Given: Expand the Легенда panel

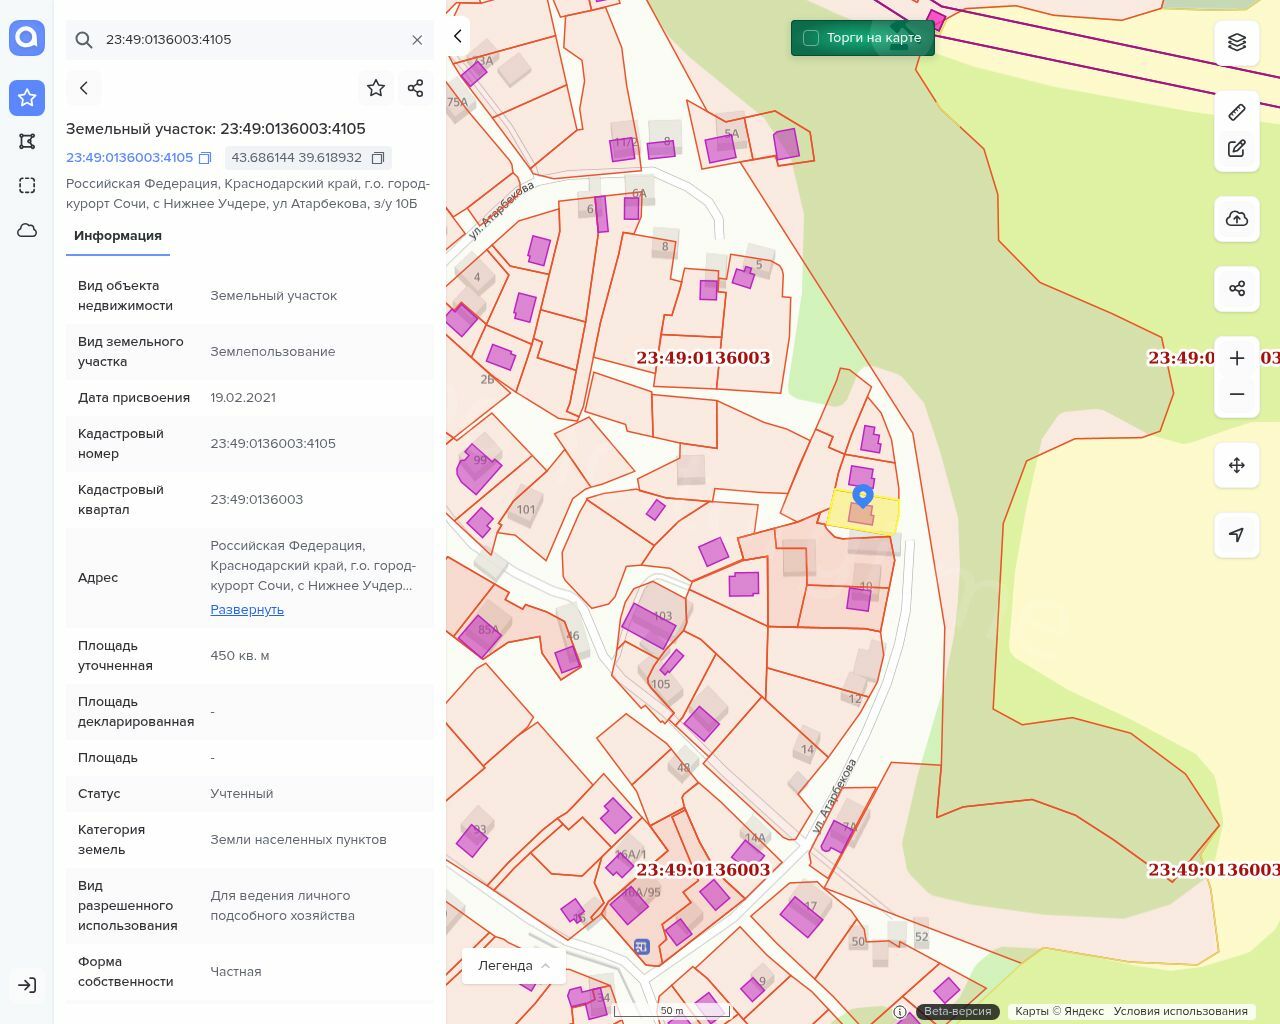Looking at the screenshot, I should point(513,965).
